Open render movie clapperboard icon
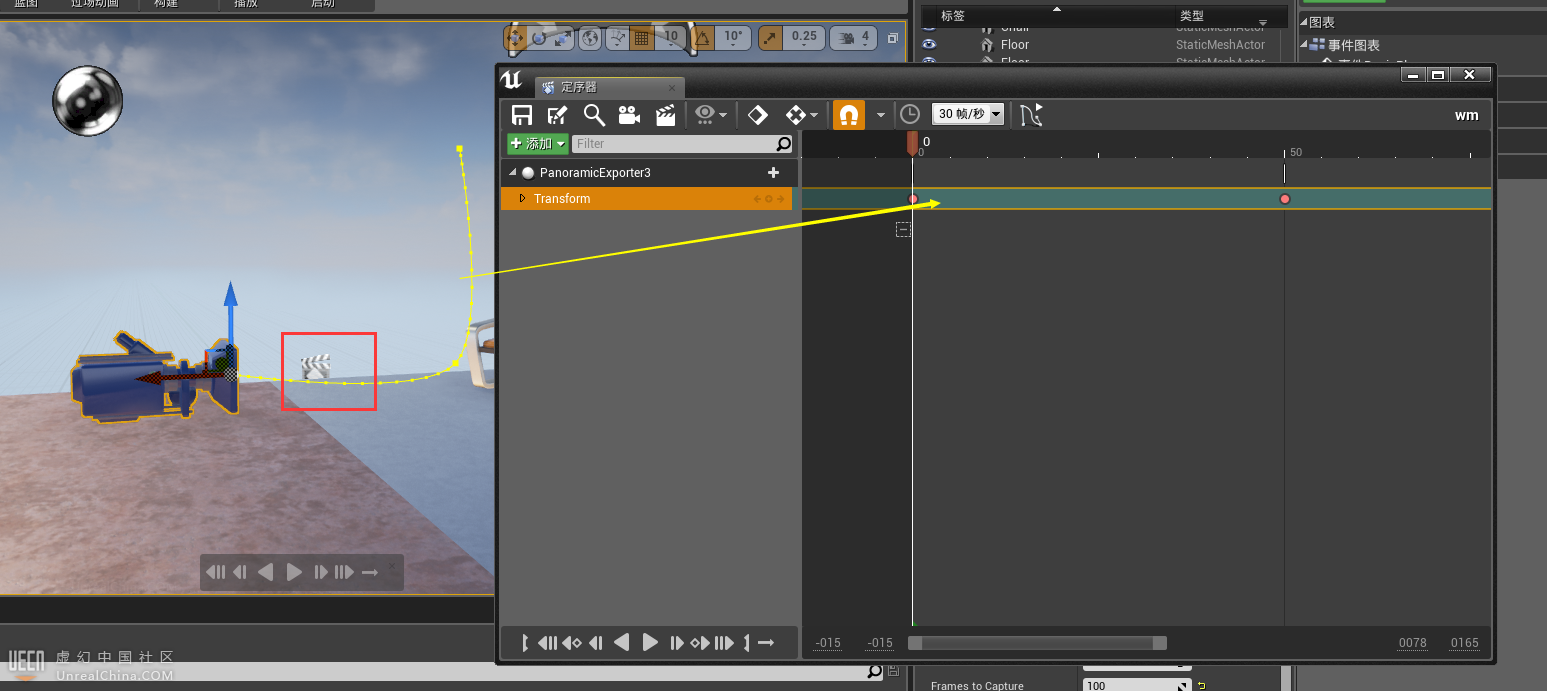Image resolution: width=1547 pixels, height=691 pixels. pyautogui.click(x=665, y=115)
